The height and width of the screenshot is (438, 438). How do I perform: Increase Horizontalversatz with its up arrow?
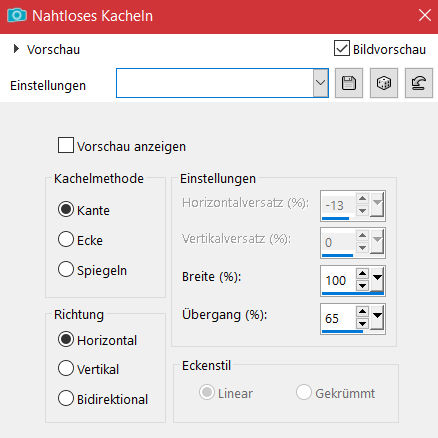coord(362,199)
